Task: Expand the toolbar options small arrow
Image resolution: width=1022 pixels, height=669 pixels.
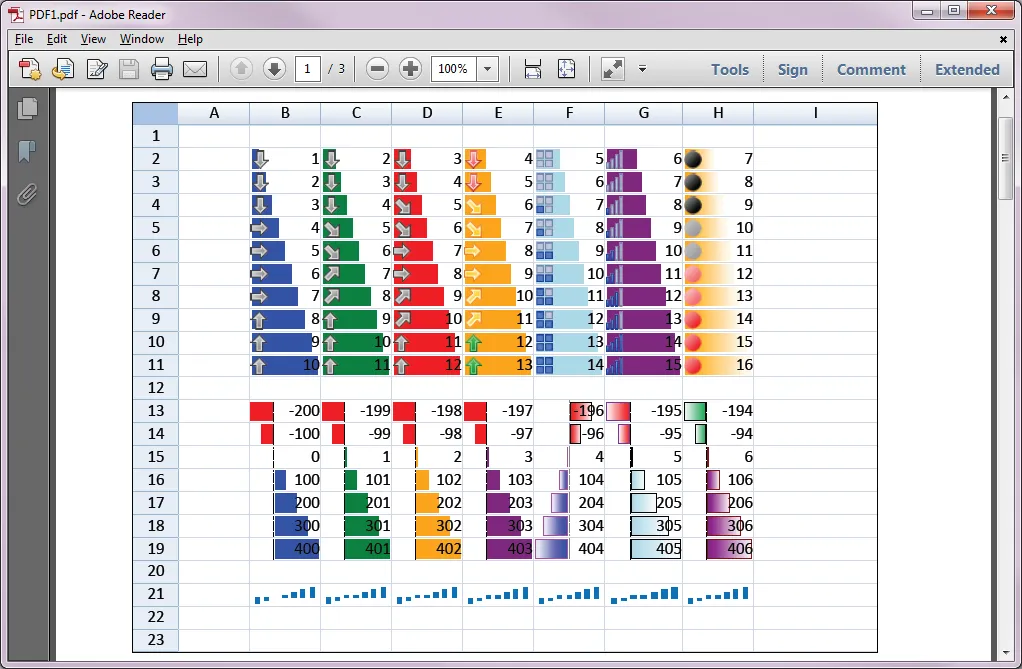Action: tap(642, 69)
